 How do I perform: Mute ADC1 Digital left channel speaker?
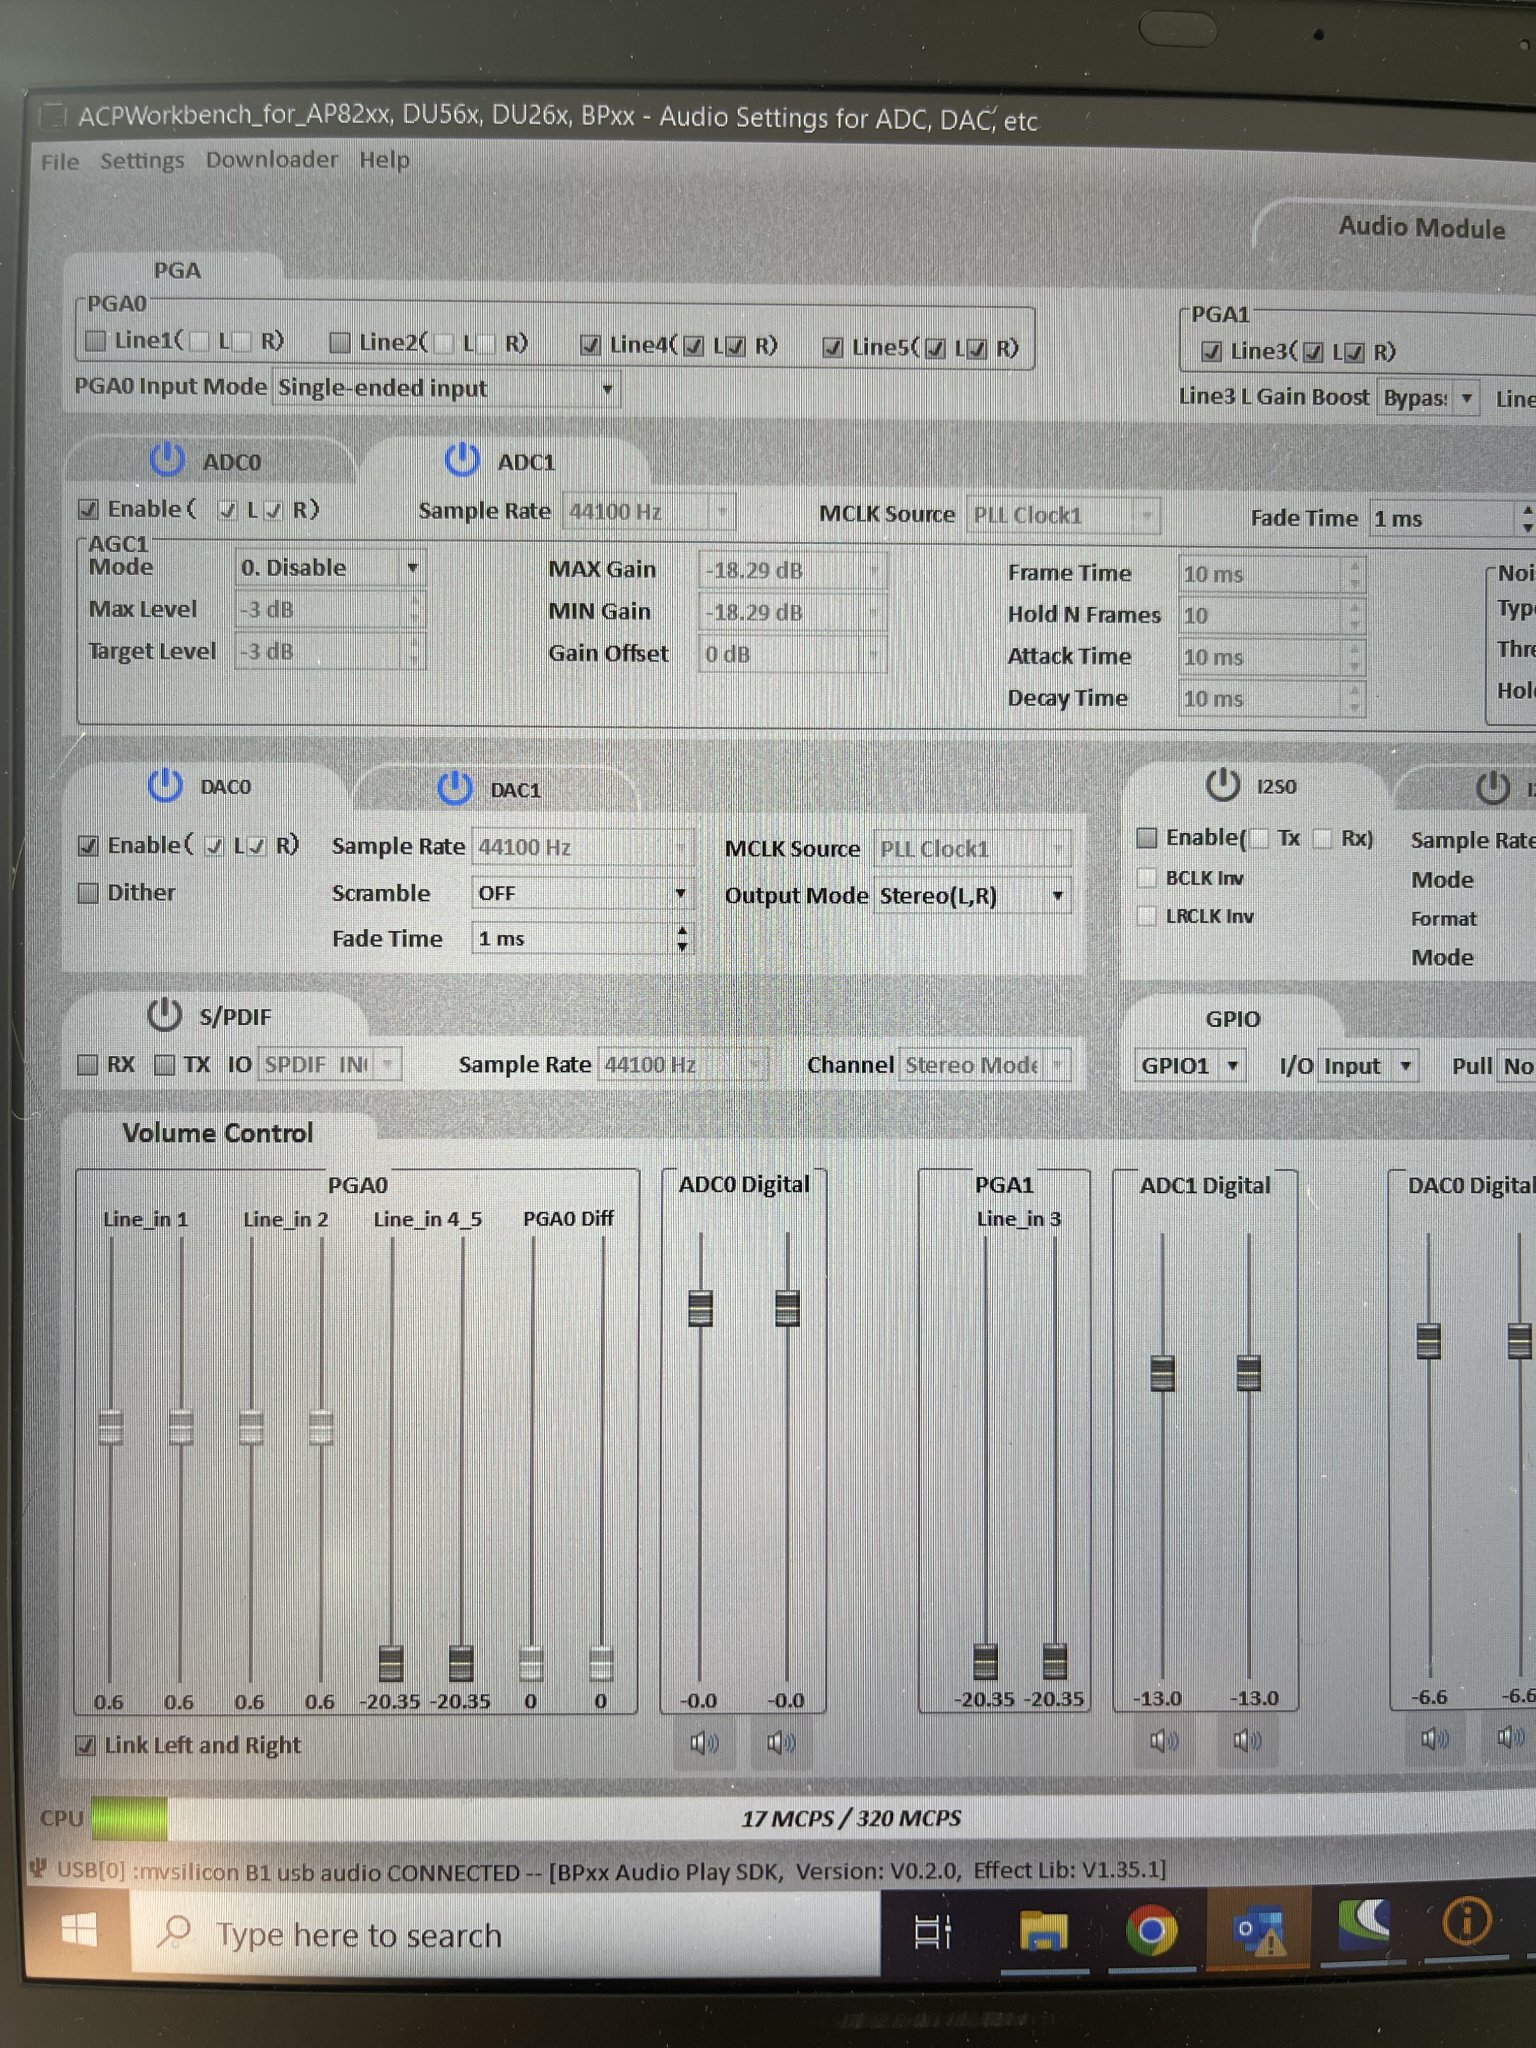pos(1164,1741)
